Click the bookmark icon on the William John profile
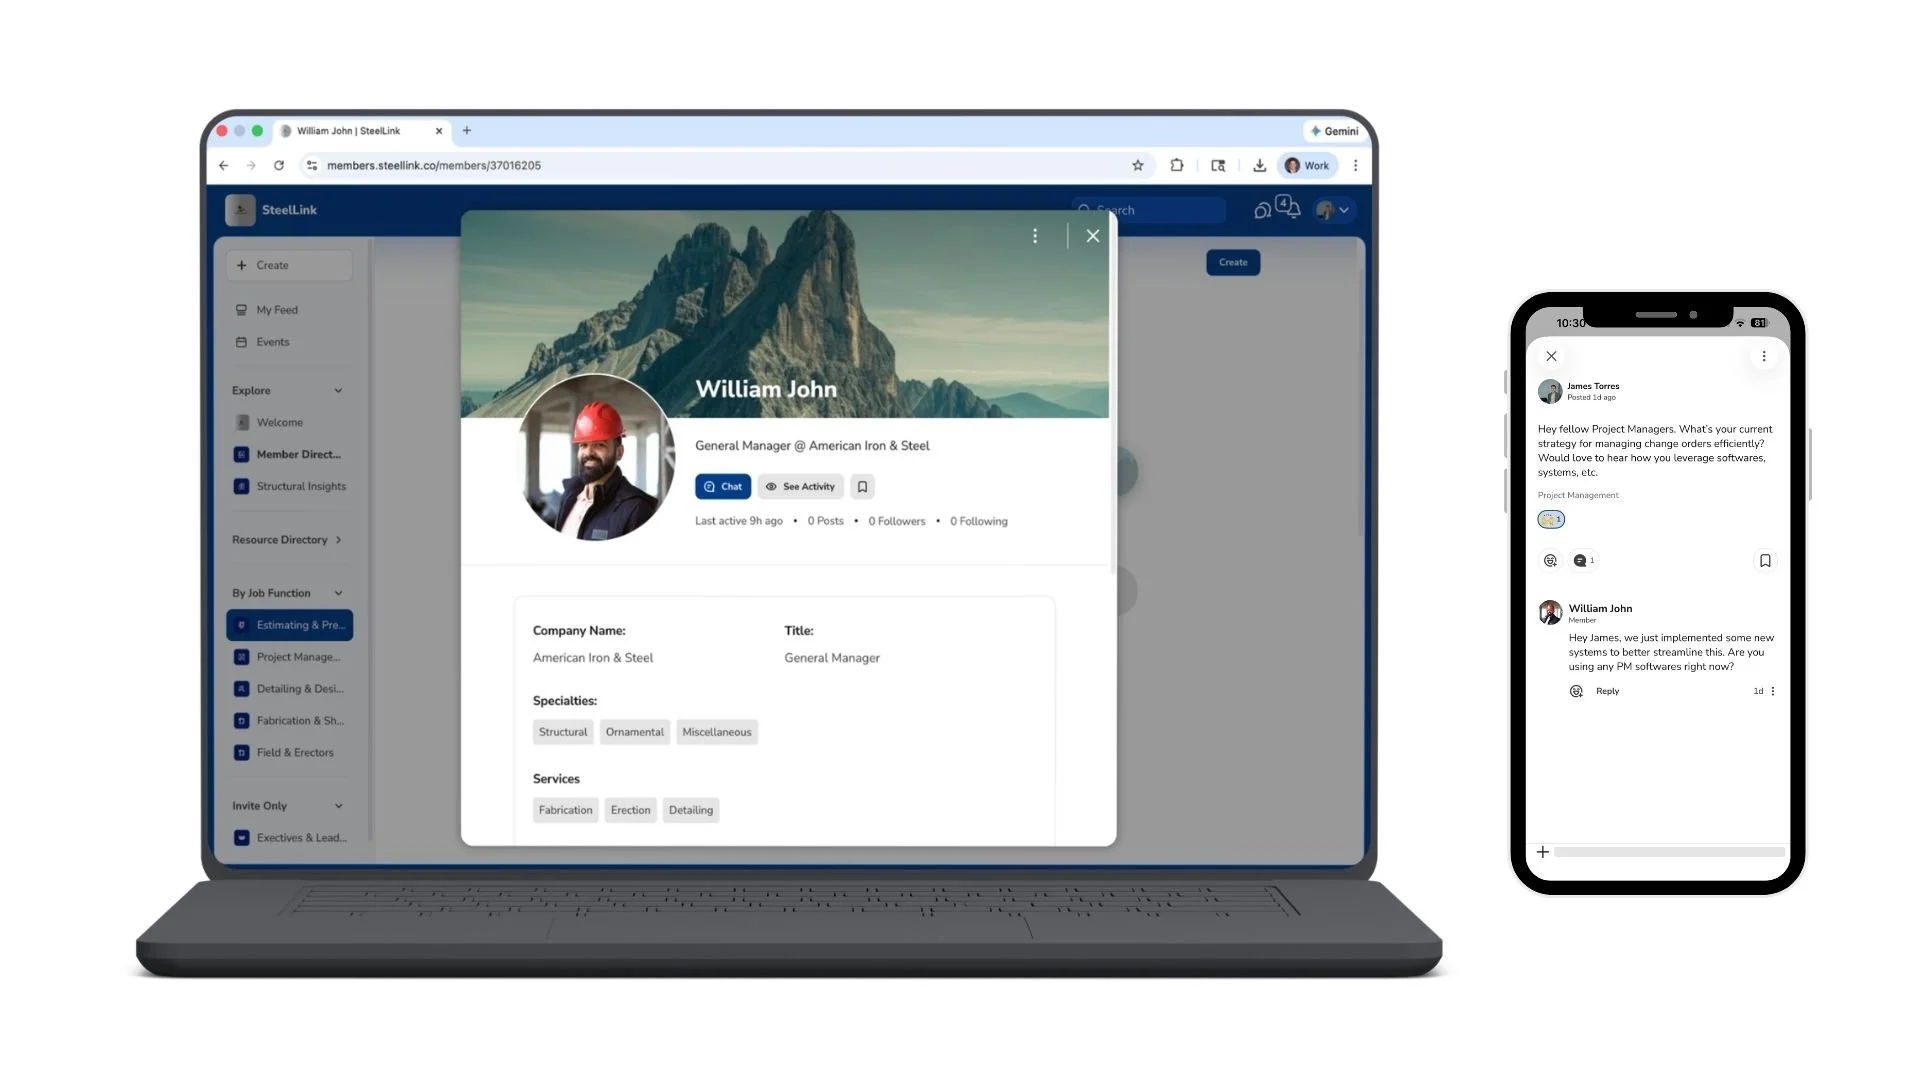Image resolution: width=1920 pixels, height=1080 pixels. tap(862, 487)
